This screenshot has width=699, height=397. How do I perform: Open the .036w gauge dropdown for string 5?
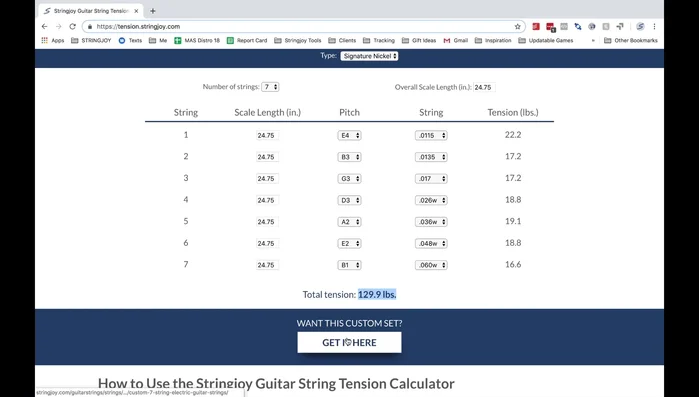click(431, 222)
